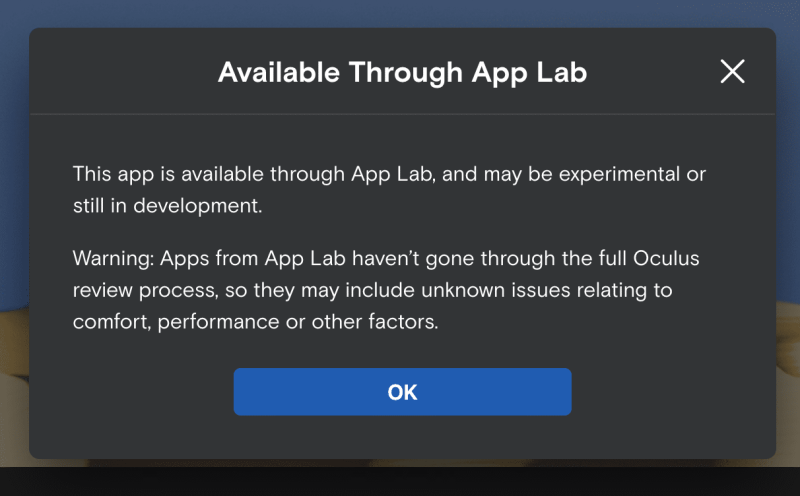Click the 'comfort, performance or other factors.' line
The width and height of the screenshot is (800, 496).
click(x=255, y=322)
